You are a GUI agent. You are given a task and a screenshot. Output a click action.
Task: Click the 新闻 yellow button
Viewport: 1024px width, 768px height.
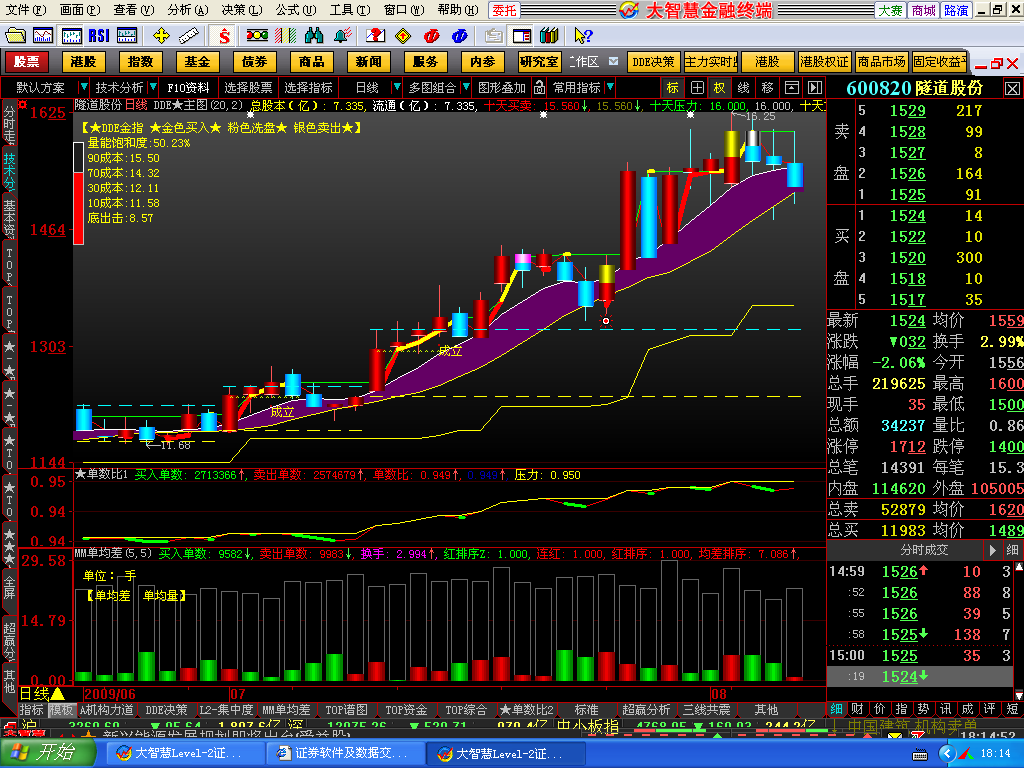pos(368,61)
